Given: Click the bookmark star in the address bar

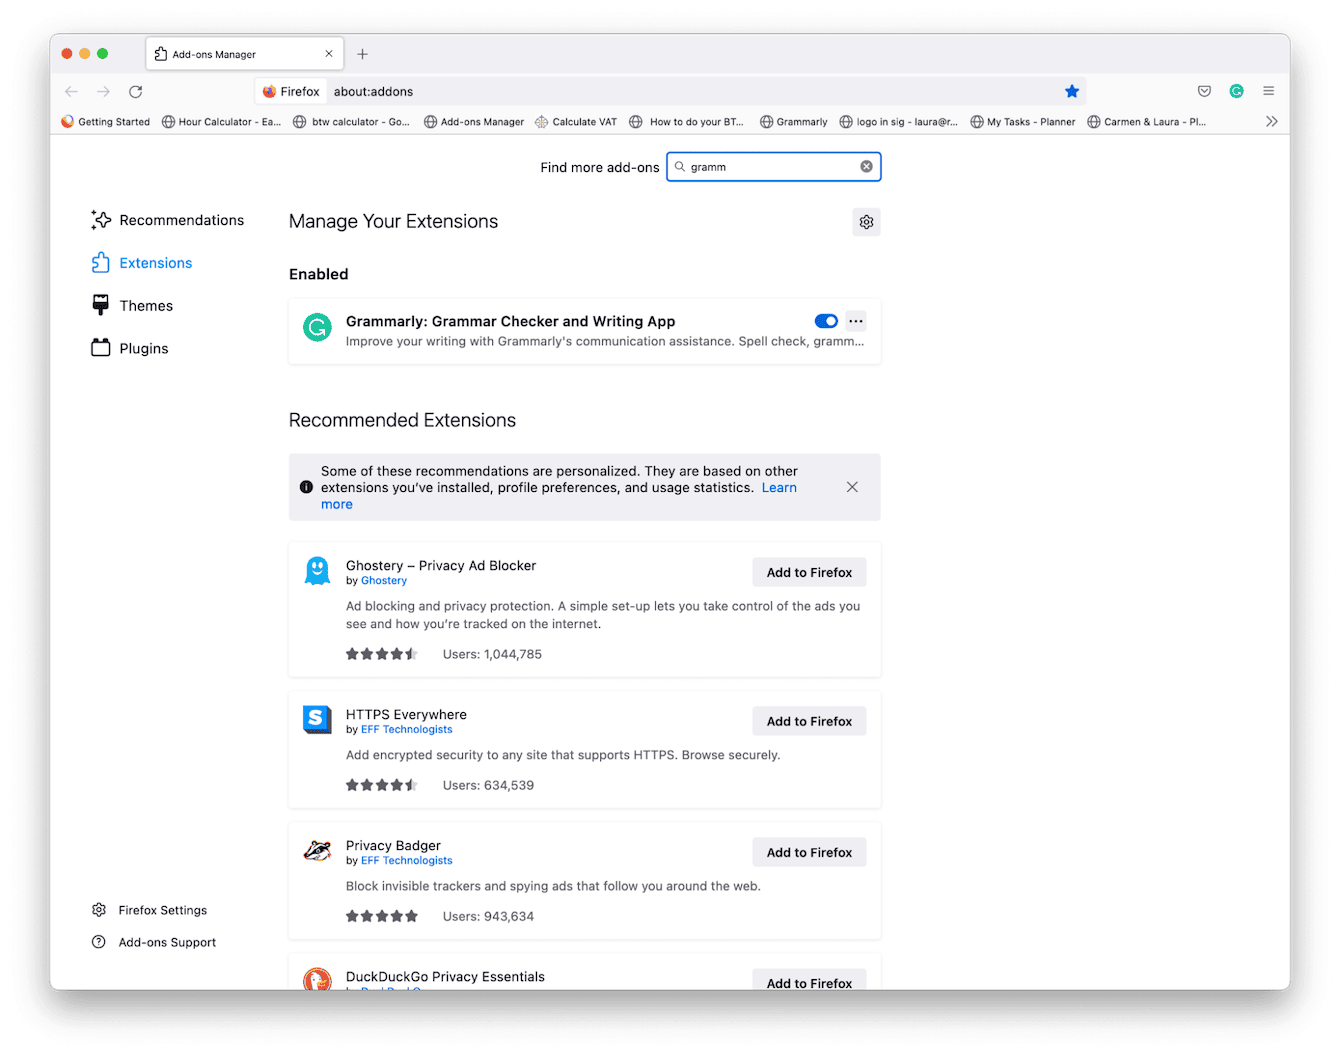Looking at the screenshot, I should tap(1072, 91).
